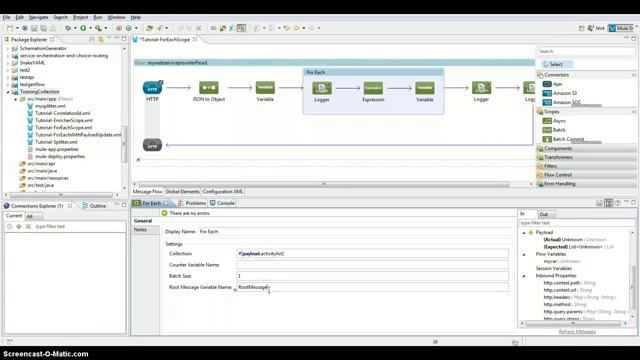The width and height of the screenshot is (640, 360).
Task: Click the New file toolbar icon
Action: [10, 28]
